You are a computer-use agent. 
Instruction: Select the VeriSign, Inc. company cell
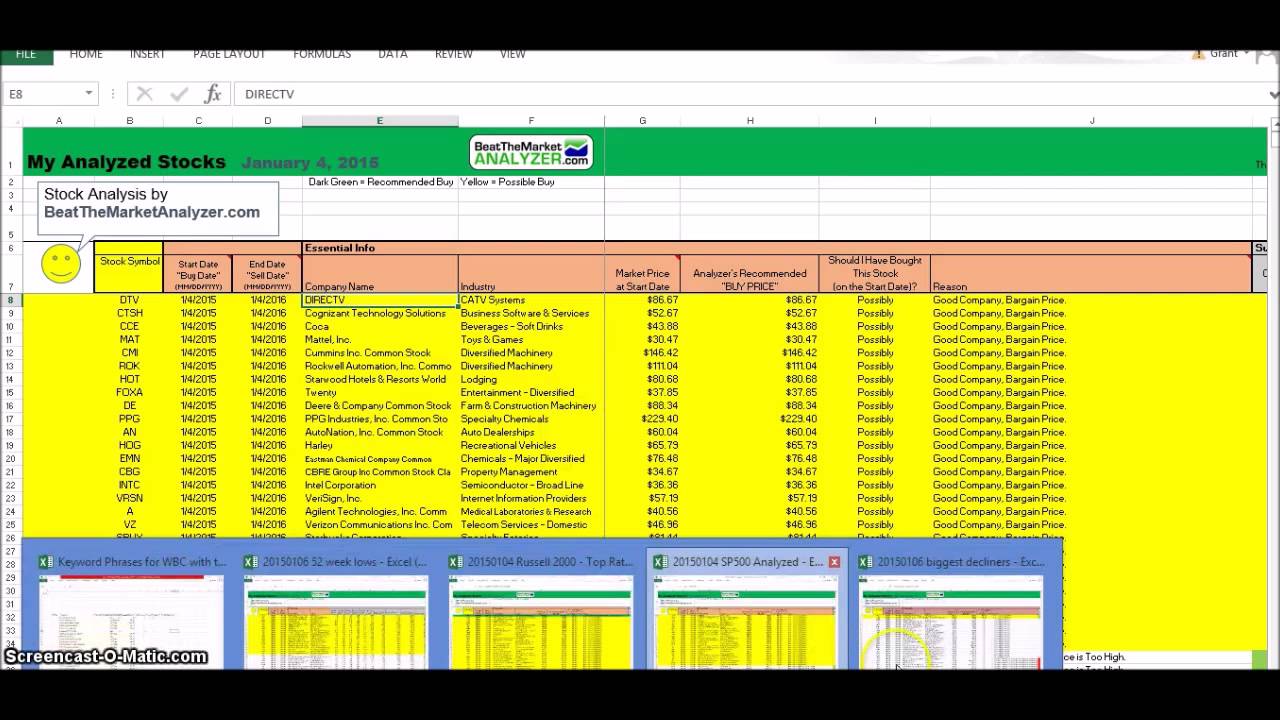[x=380, y=498]
